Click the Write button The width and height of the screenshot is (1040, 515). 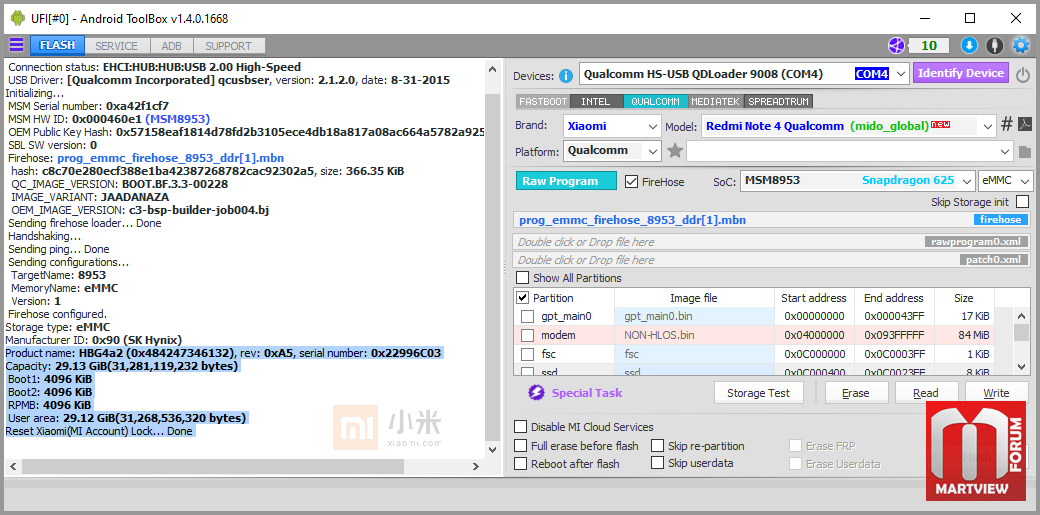(x=996, y=393)
